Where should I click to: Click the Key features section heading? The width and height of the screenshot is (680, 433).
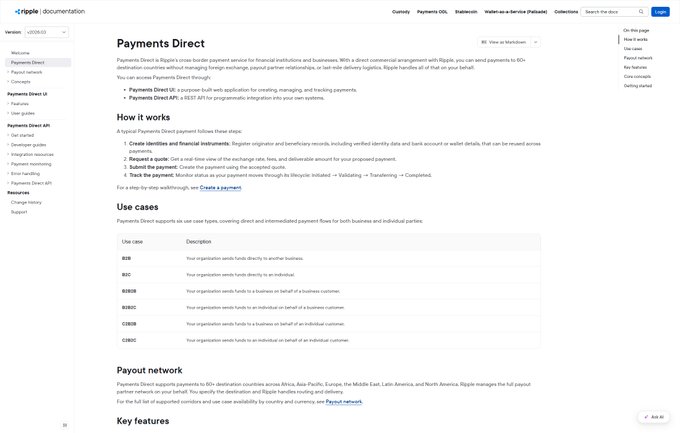tap(143, 421)
